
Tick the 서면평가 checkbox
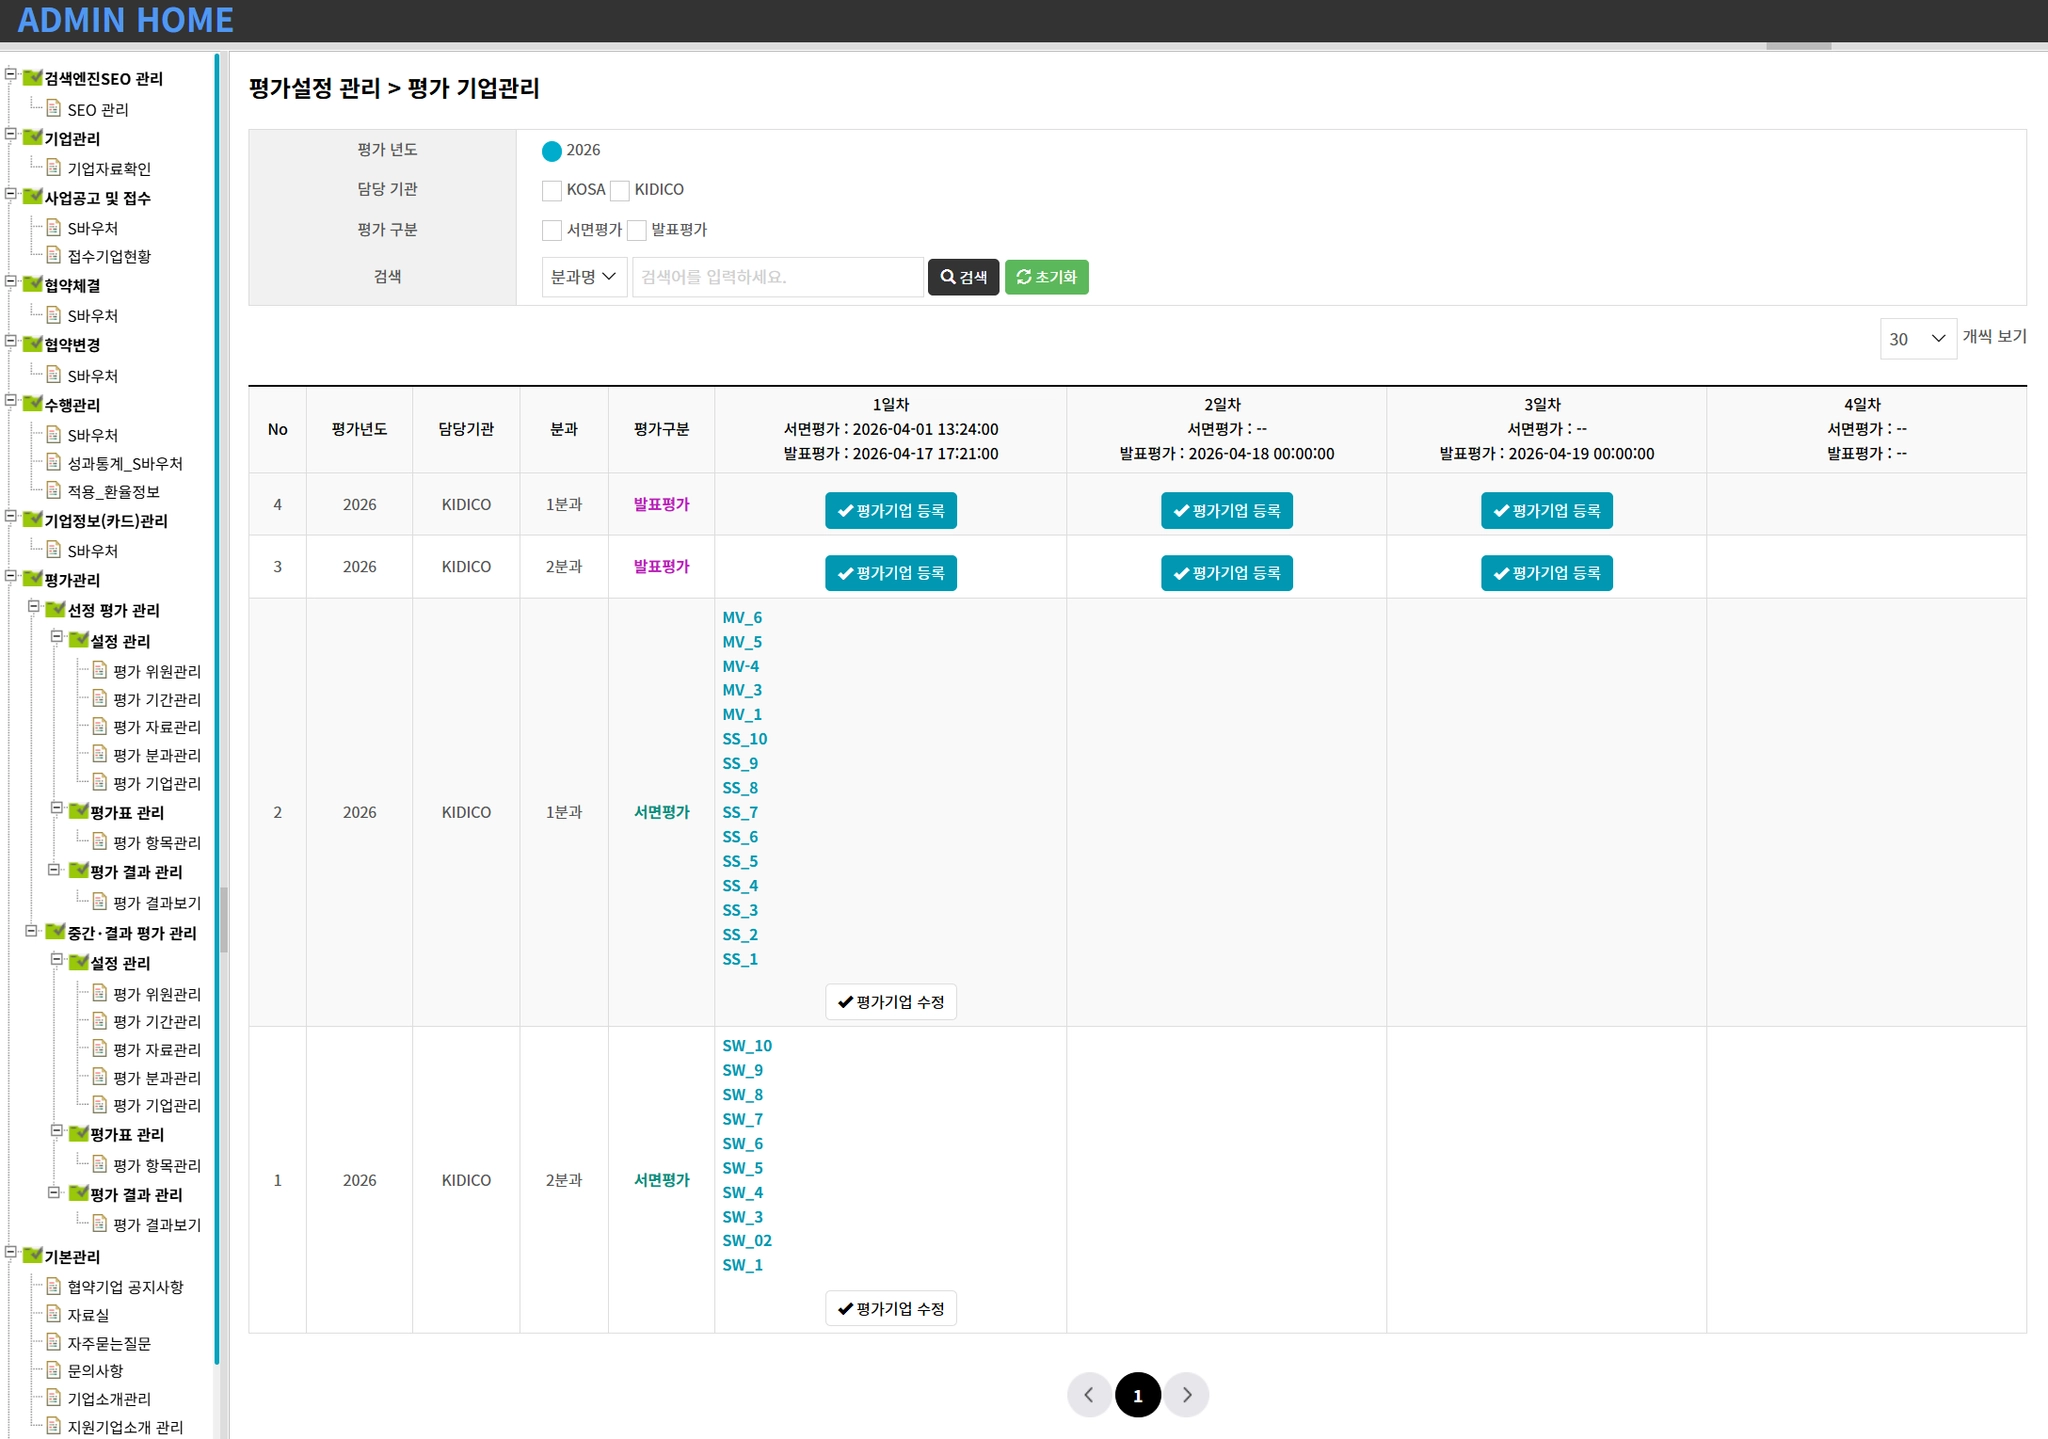coord(552,230)
